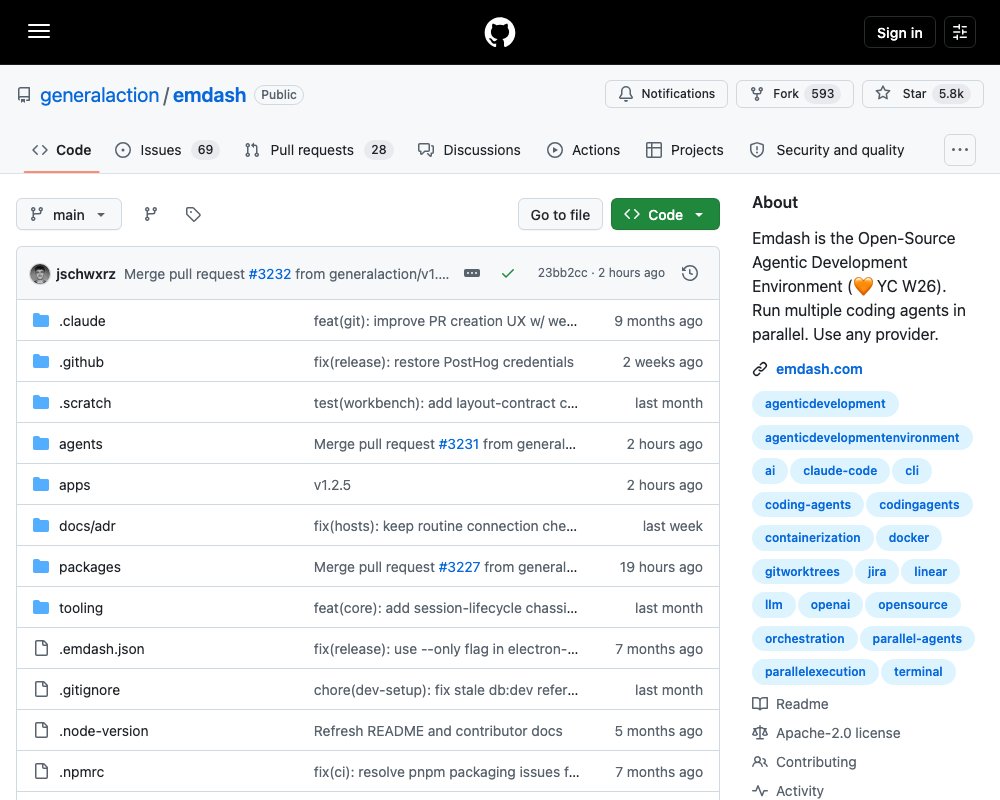Image resolution: width=1000 pixels, height=800 pixels.
Task: View tags via the tag icon
Action: point(193,214)
